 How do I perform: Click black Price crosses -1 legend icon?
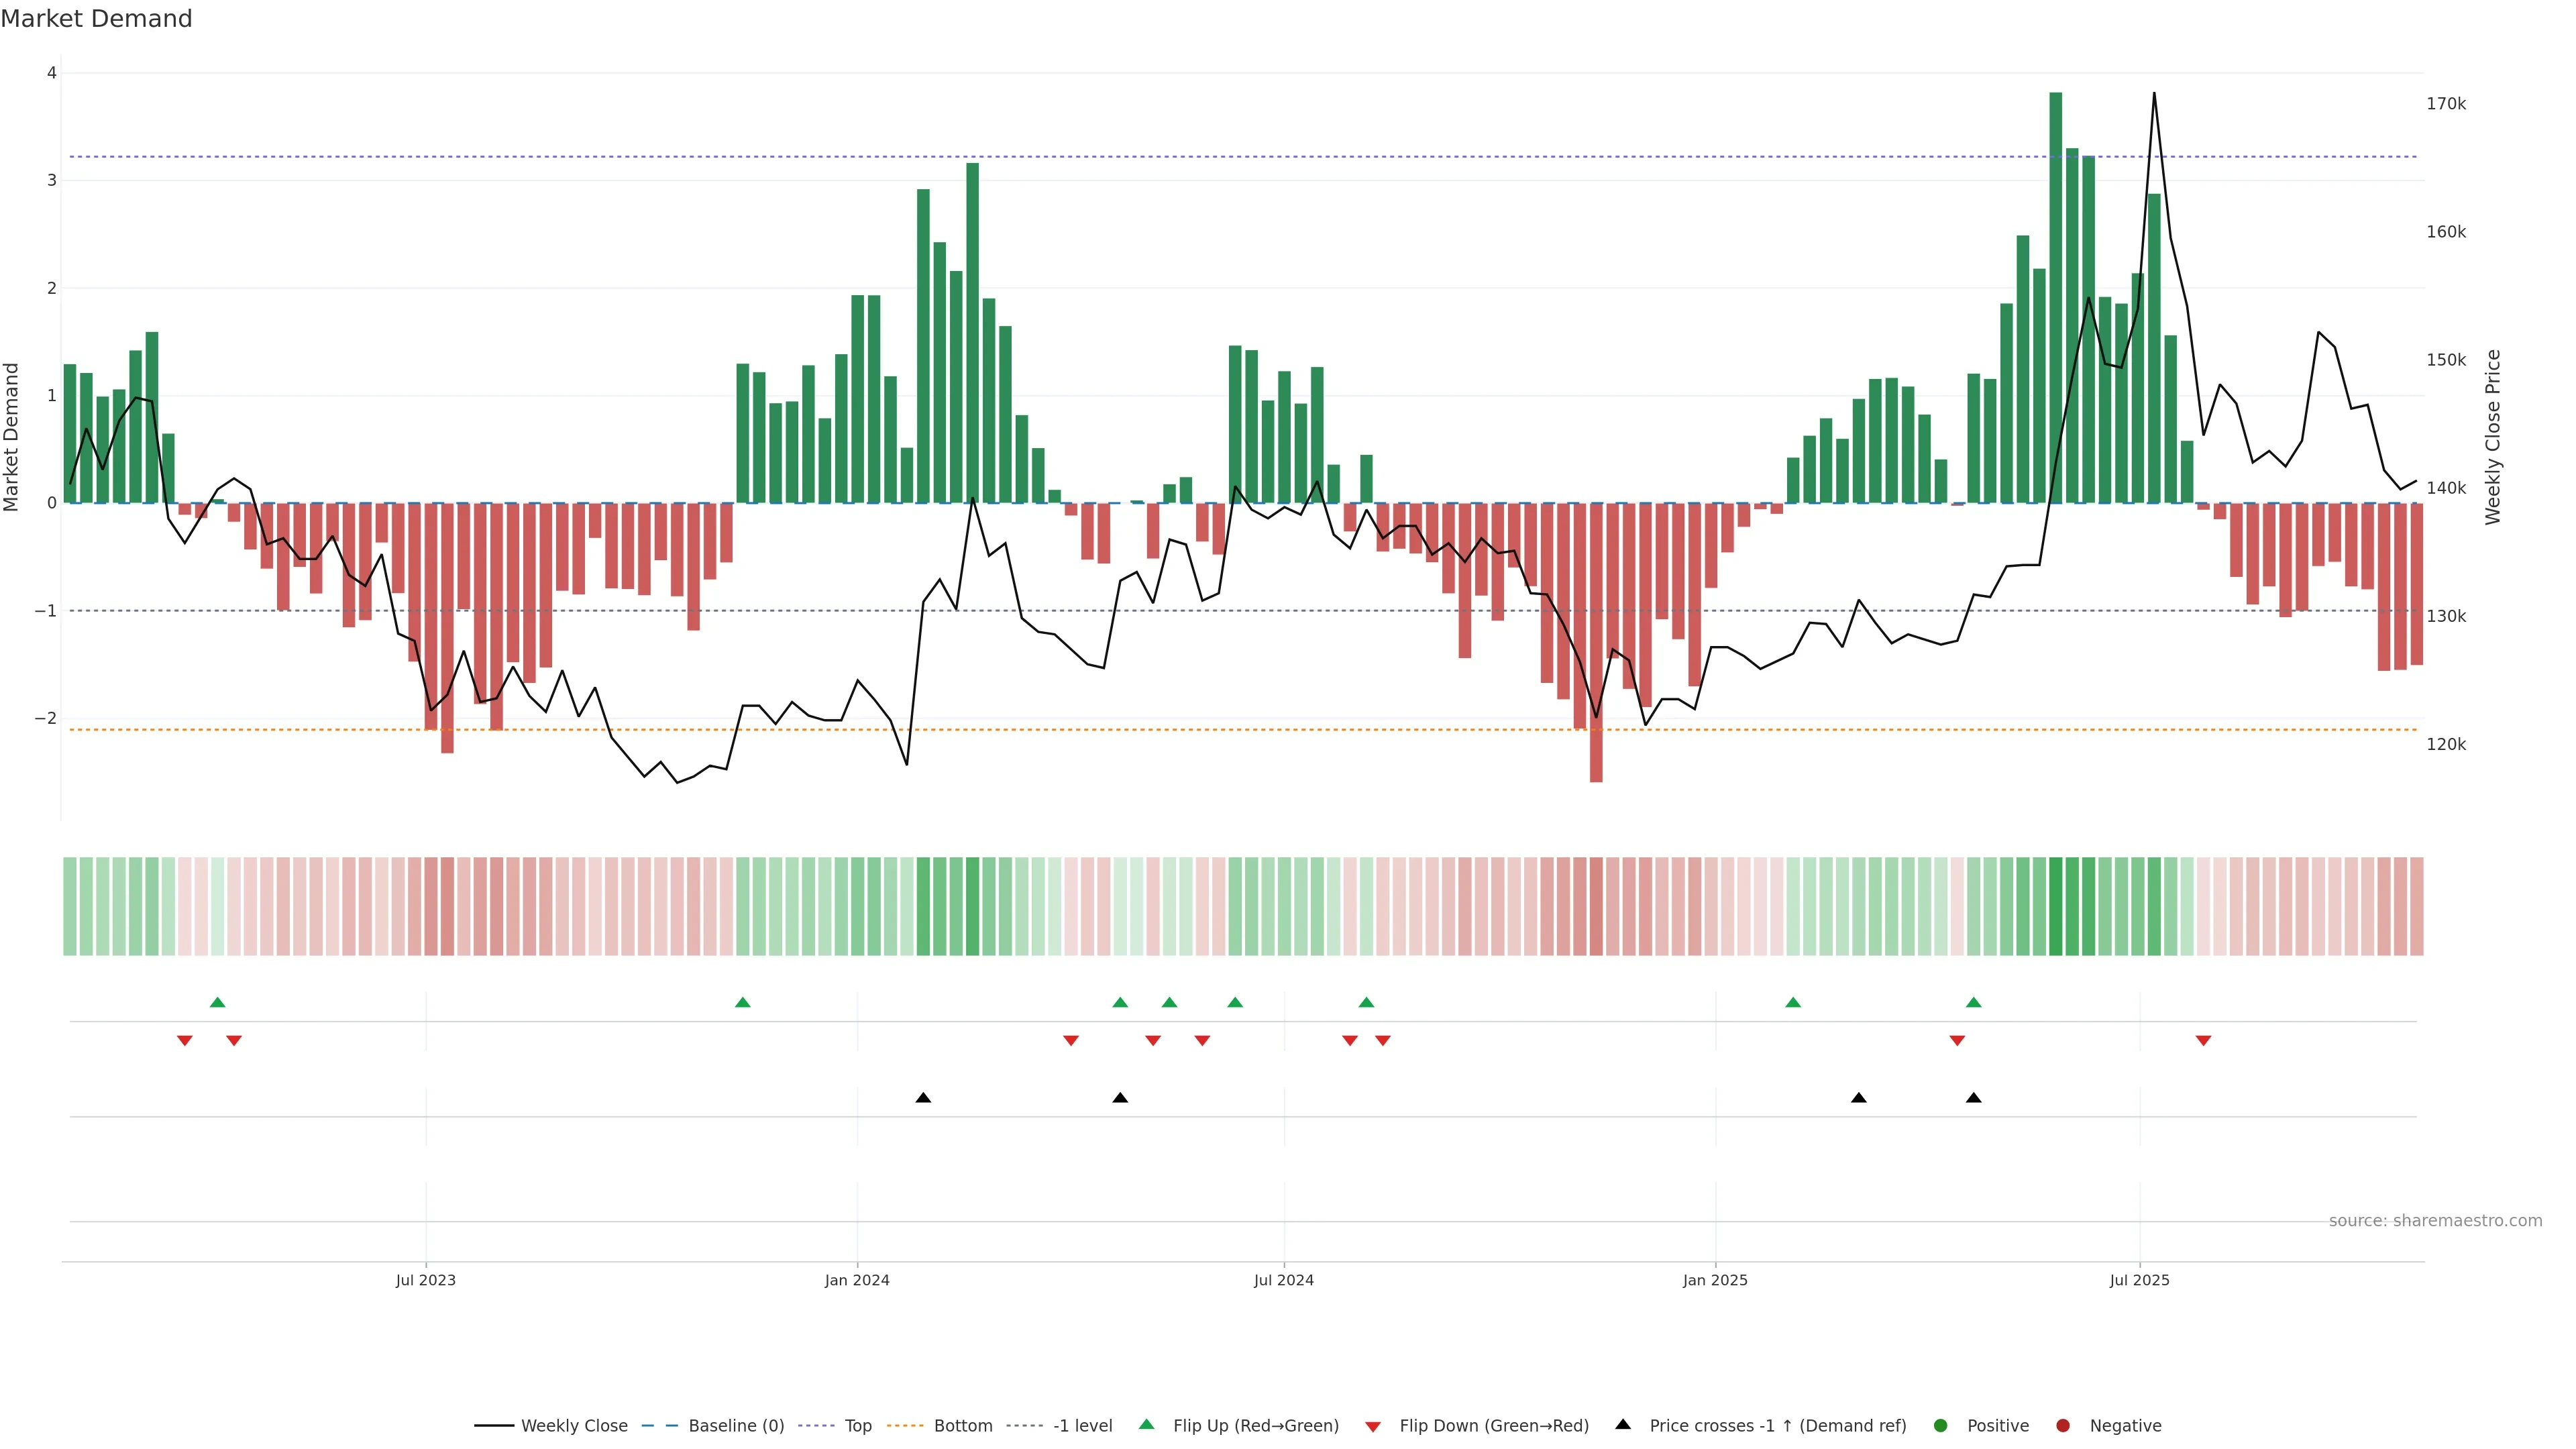[x=1623, y=1425]
